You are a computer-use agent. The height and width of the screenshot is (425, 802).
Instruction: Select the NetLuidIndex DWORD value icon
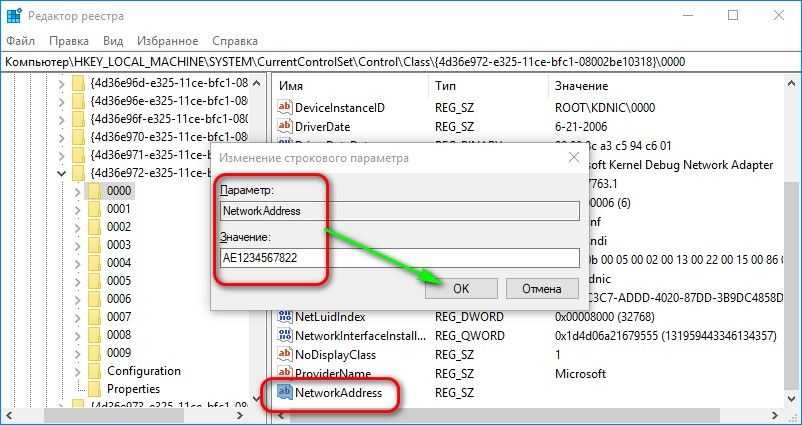click(284, 317)
